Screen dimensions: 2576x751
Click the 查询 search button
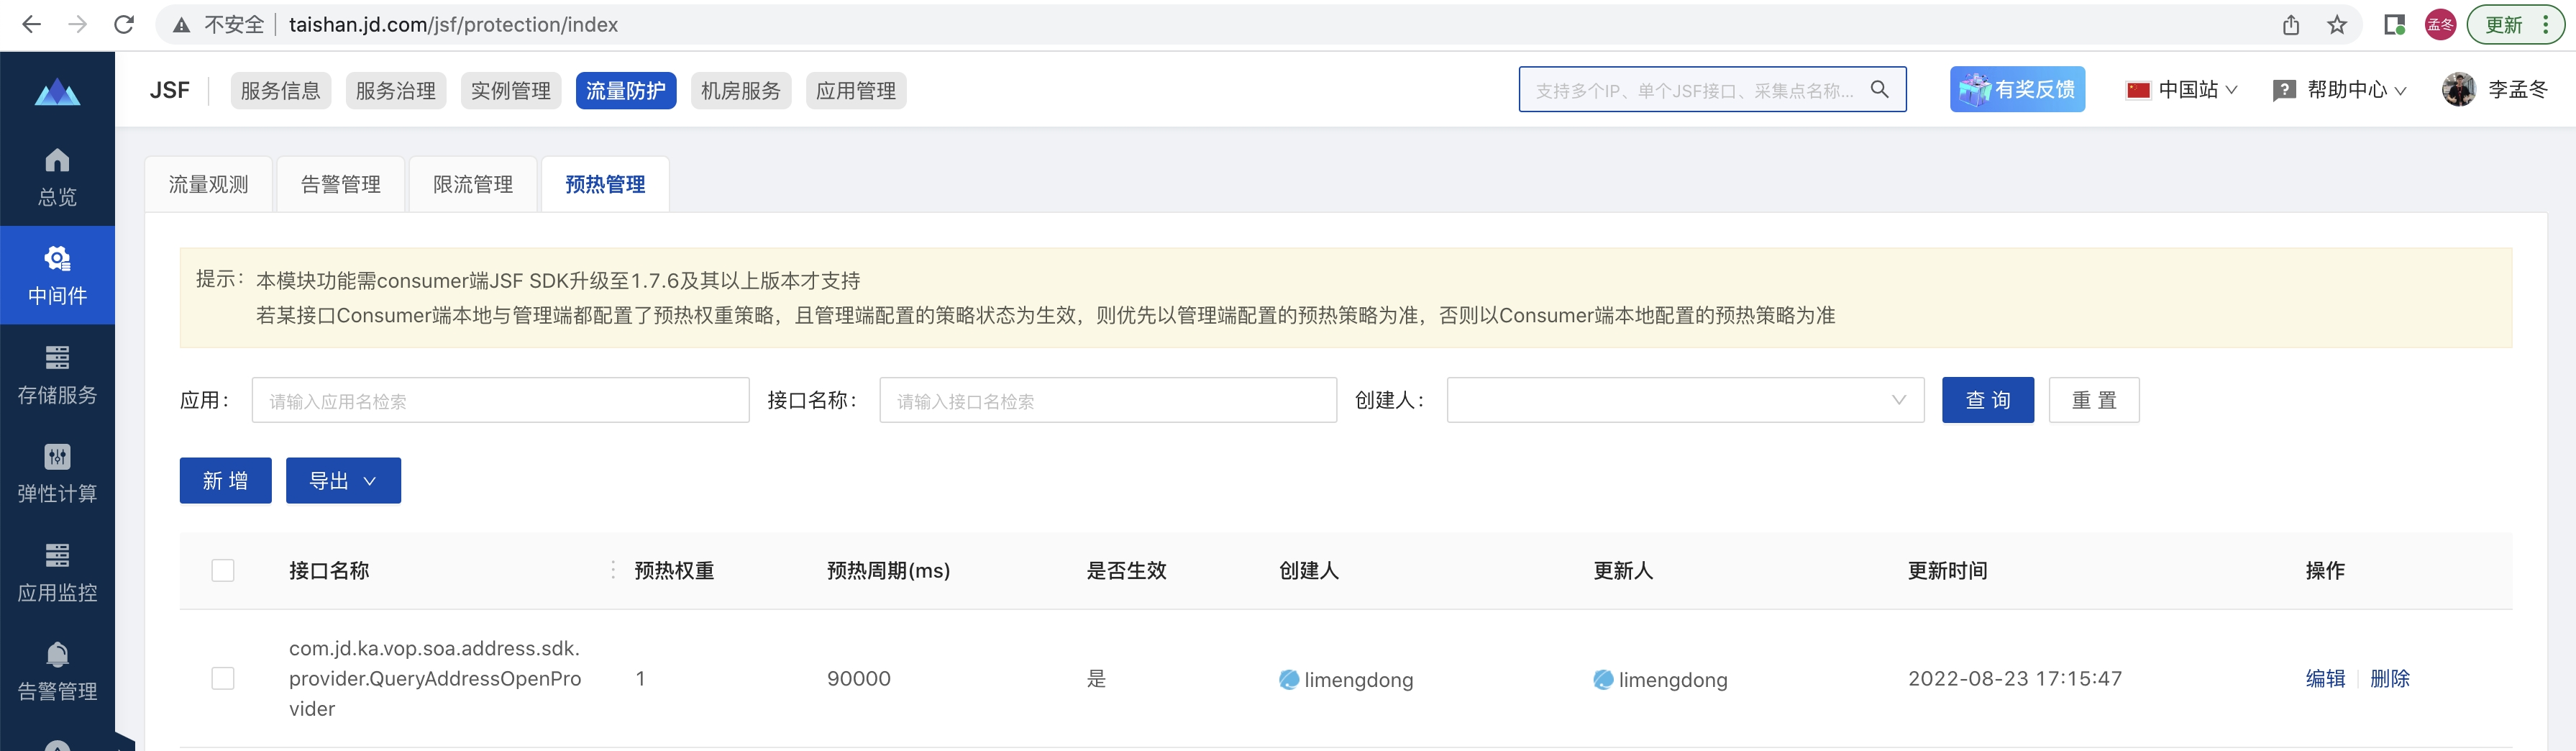coord(1988,400)
